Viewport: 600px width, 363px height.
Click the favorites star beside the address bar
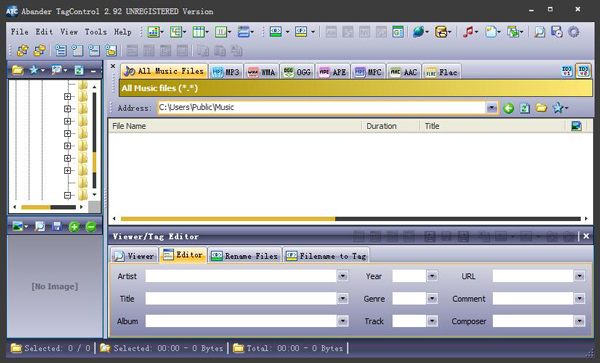[x=558, y=108]
